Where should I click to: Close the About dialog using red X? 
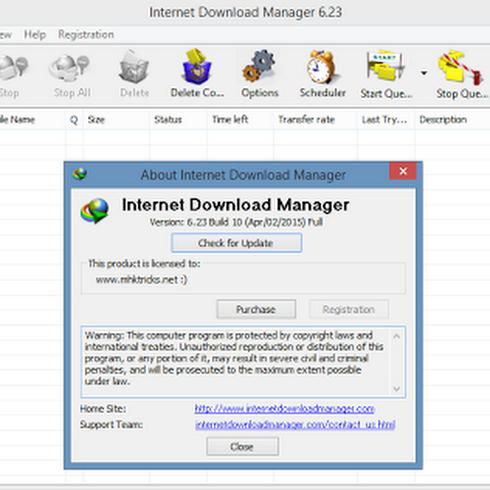click(x=403, y=171)
